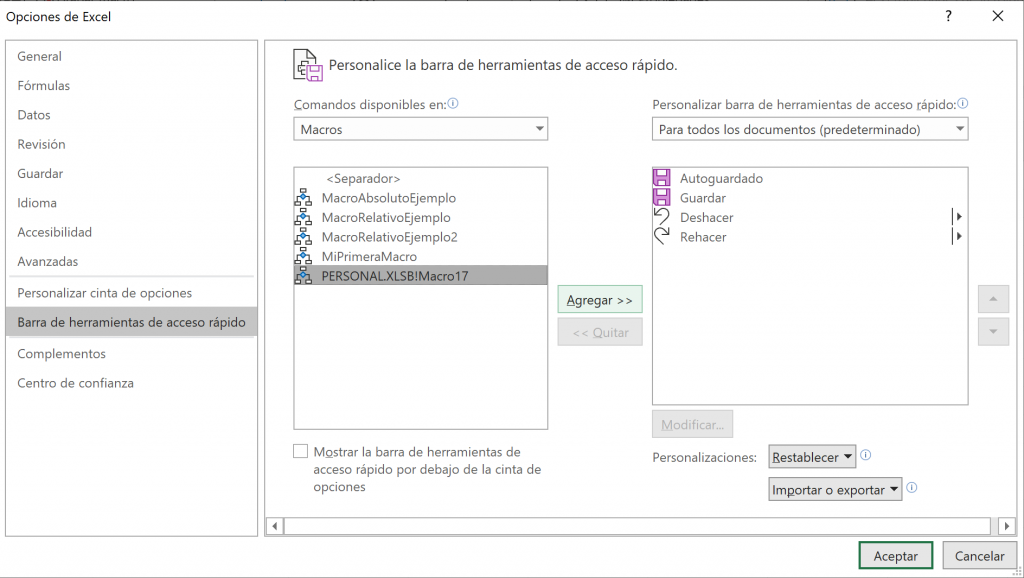Expand the Rehacer submenu arrow
Viewport: 1024px width, 578px height.
958,236
